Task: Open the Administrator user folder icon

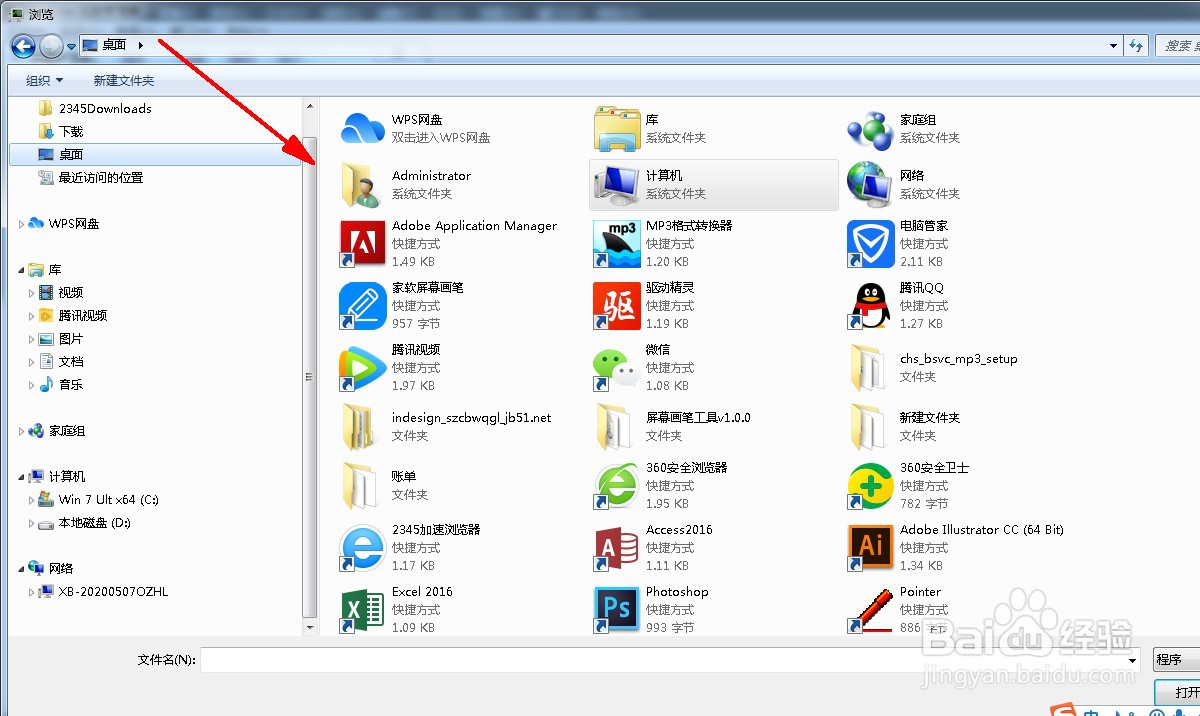Action: (x=363, y=184)
